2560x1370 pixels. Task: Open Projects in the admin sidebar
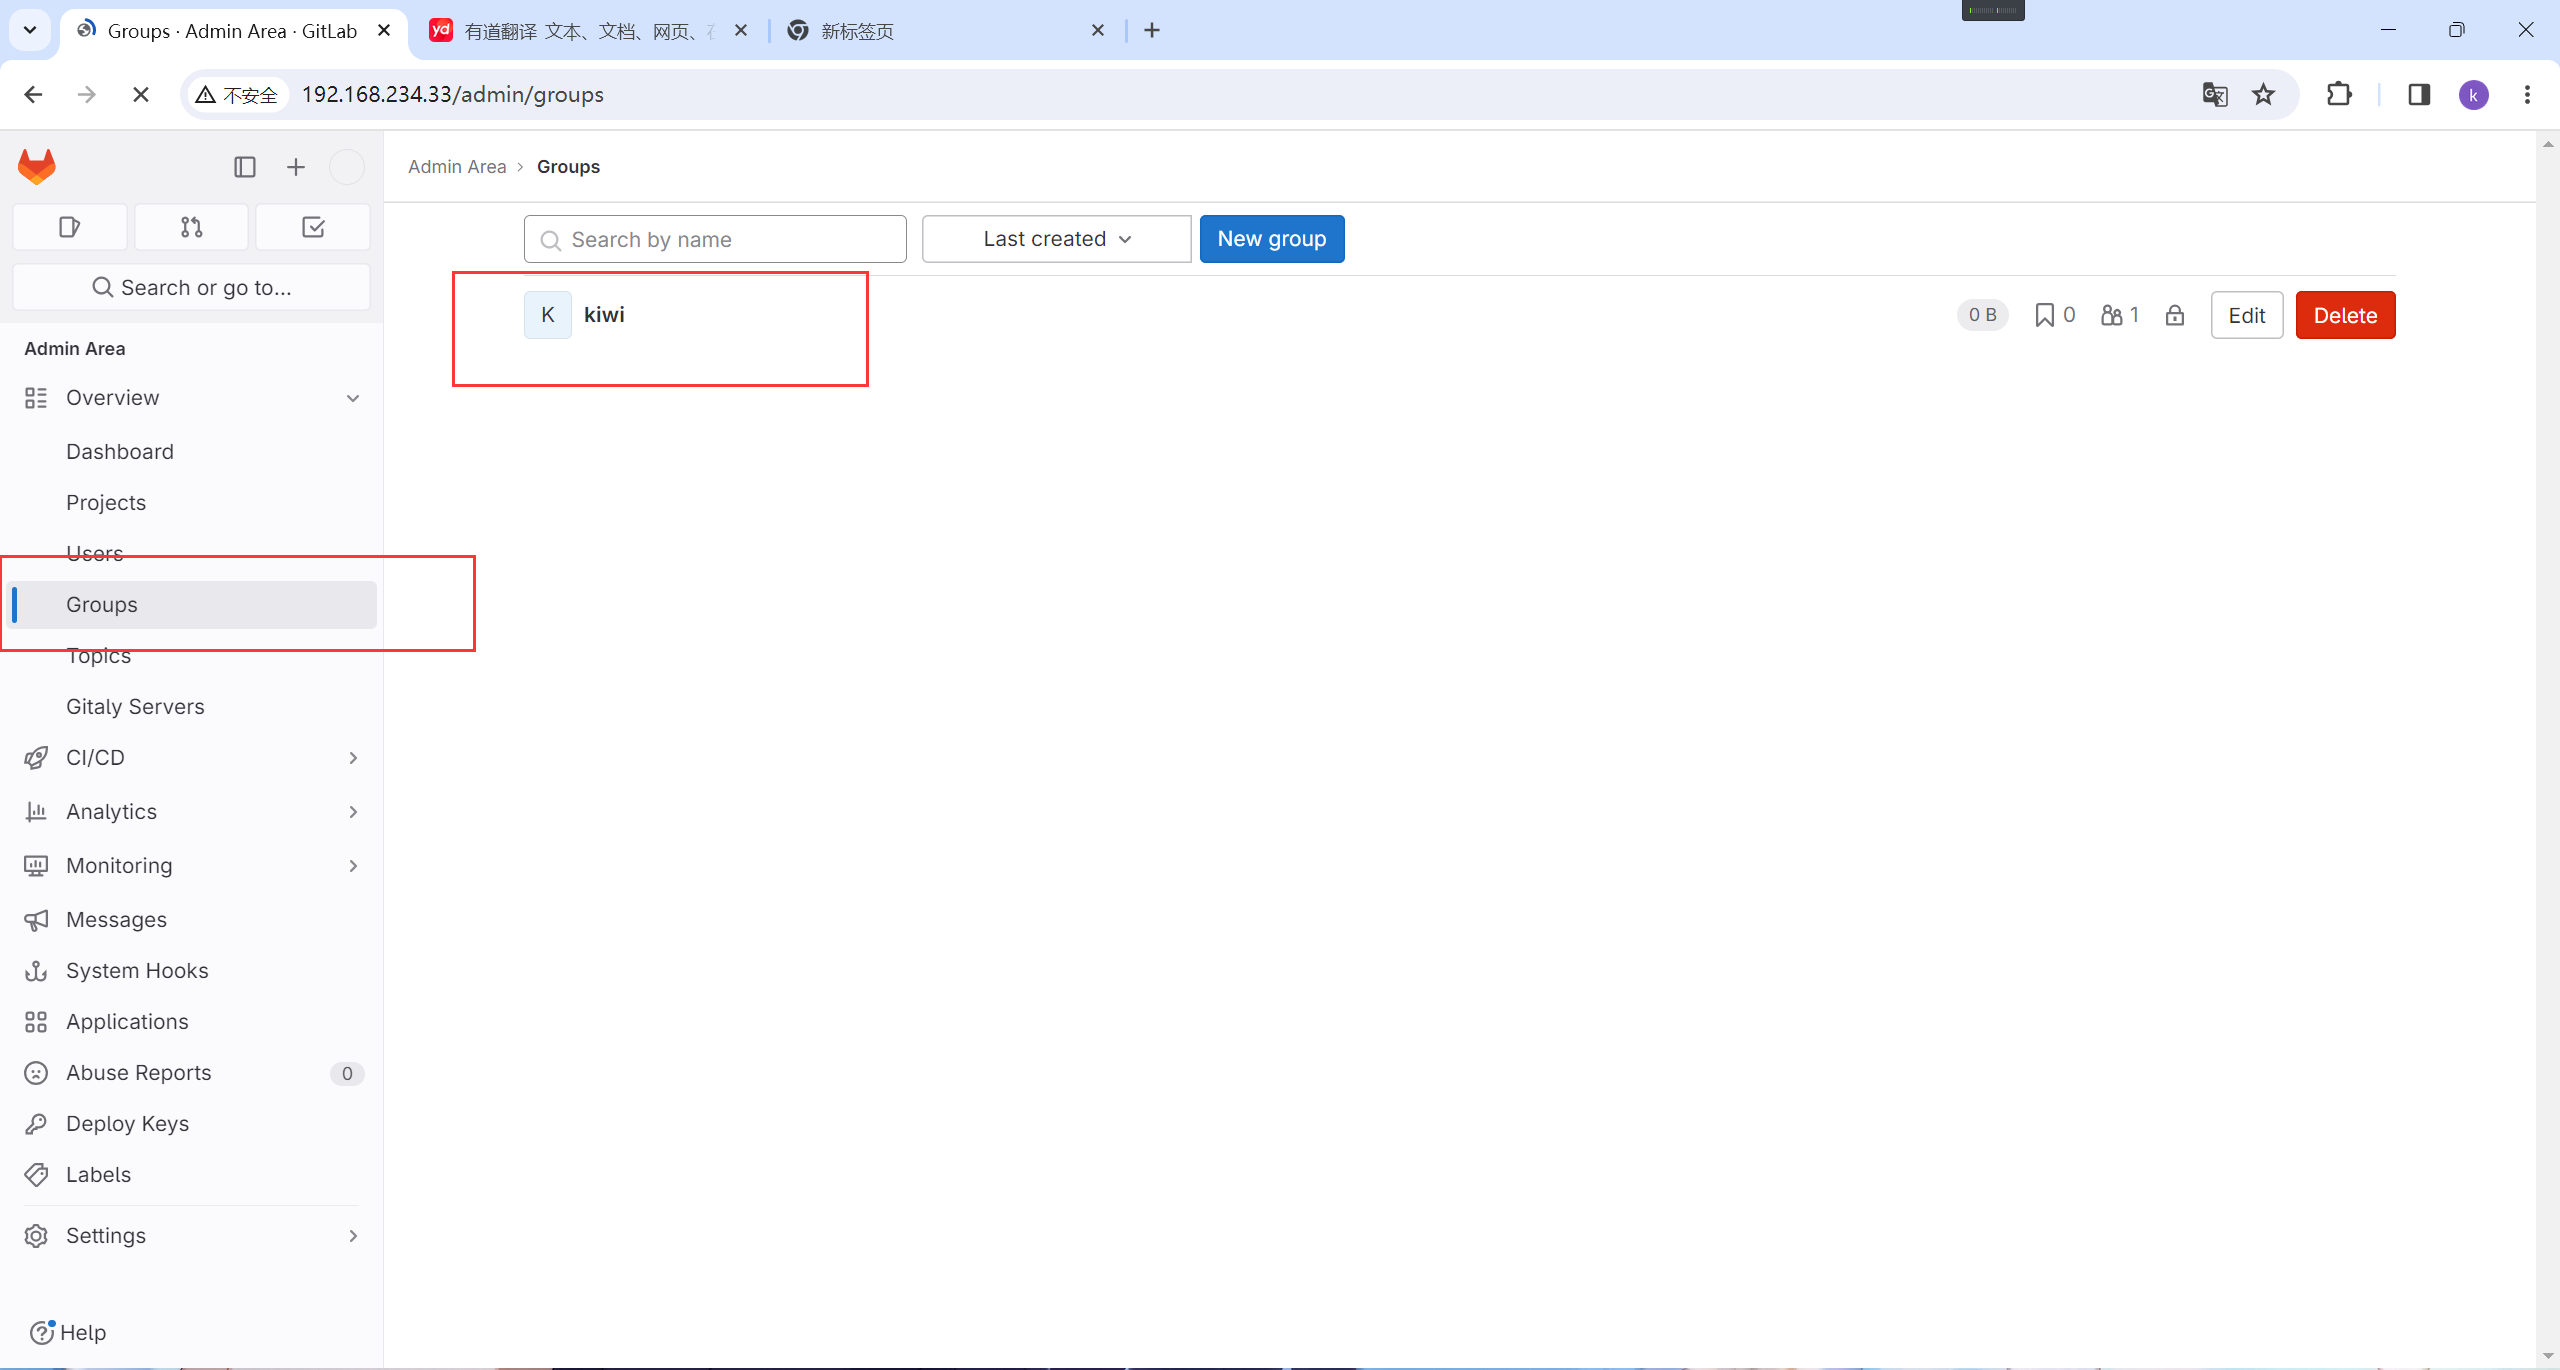pyautogui.click(x=106, y=503)
